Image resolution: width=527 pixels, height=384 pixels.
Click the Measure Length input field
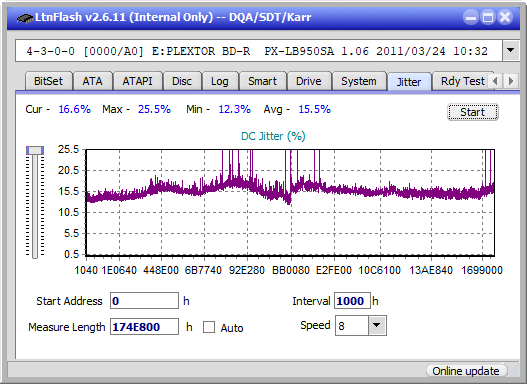pyautogui.click(x=144, y=327)
